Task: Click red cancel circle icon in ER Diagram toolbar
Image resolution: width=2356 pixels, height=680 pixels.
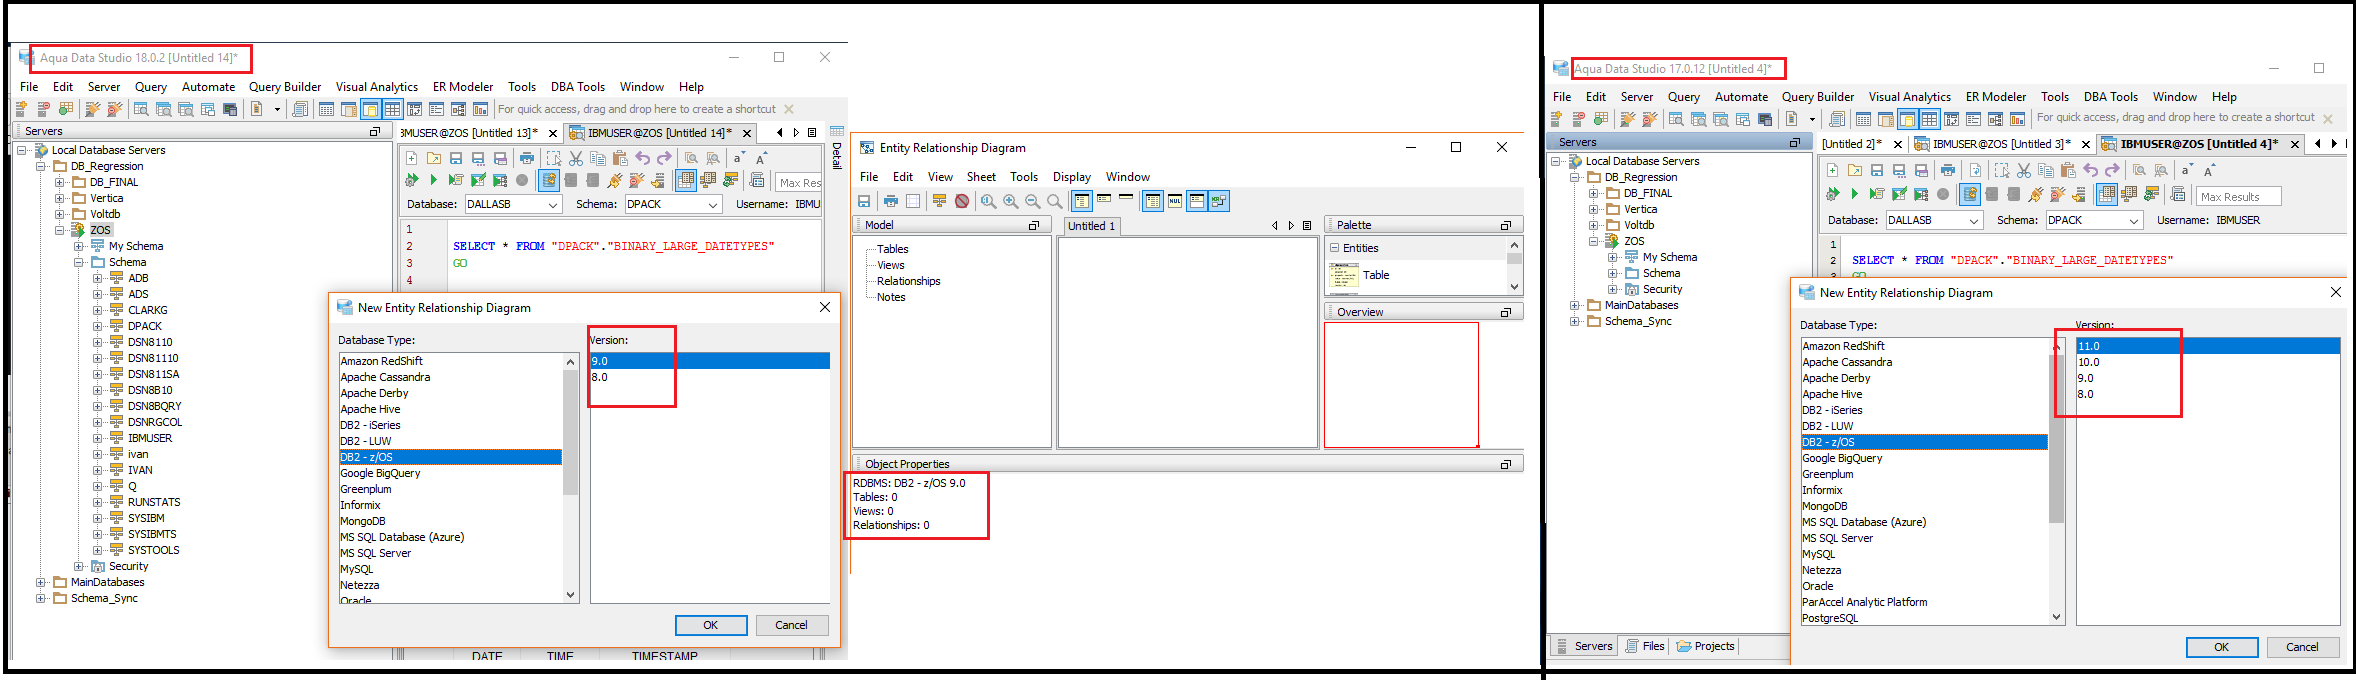Action: [962, 201]
